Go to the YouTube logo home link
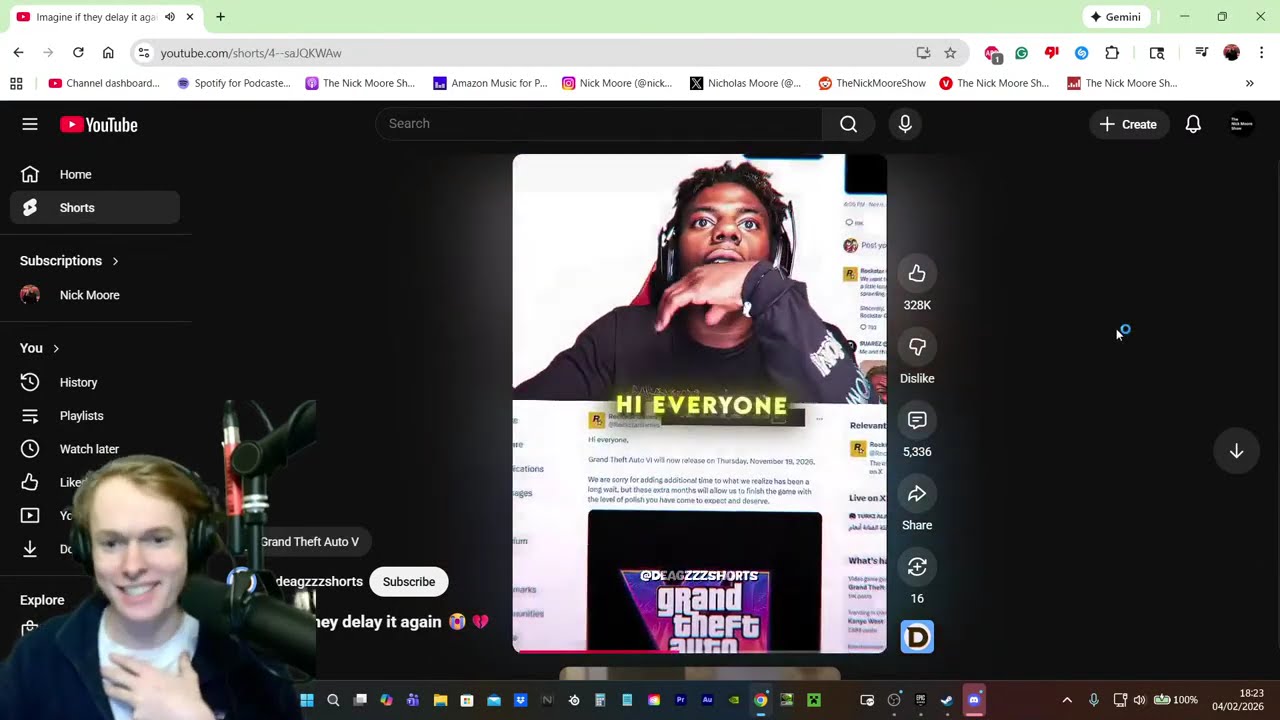Screen dimensions: 1280x720 (99, 124)
